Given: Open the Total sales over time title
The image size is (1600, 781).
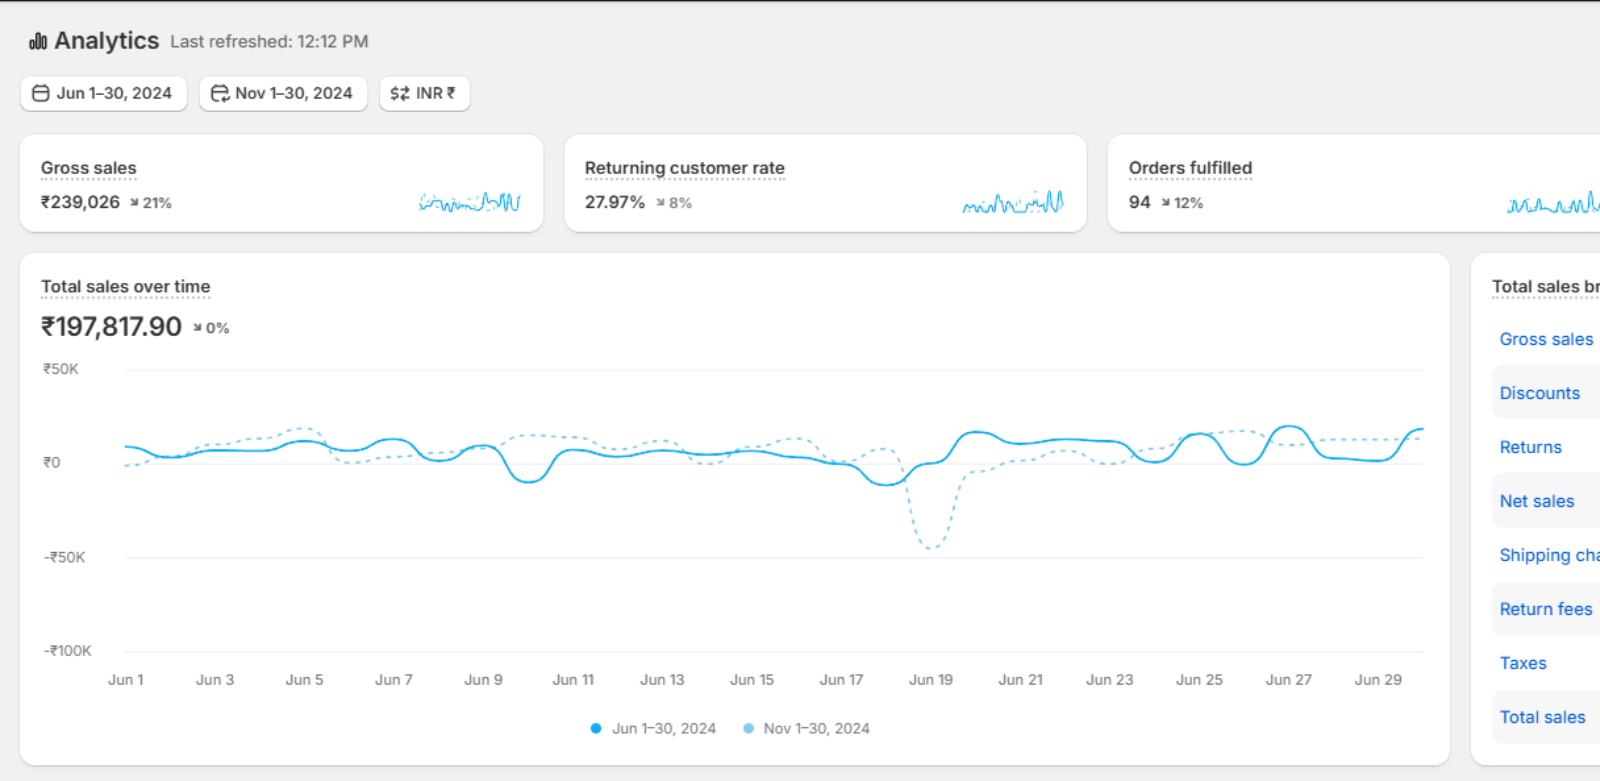Looking at the screenshot, I should point(125,287).
